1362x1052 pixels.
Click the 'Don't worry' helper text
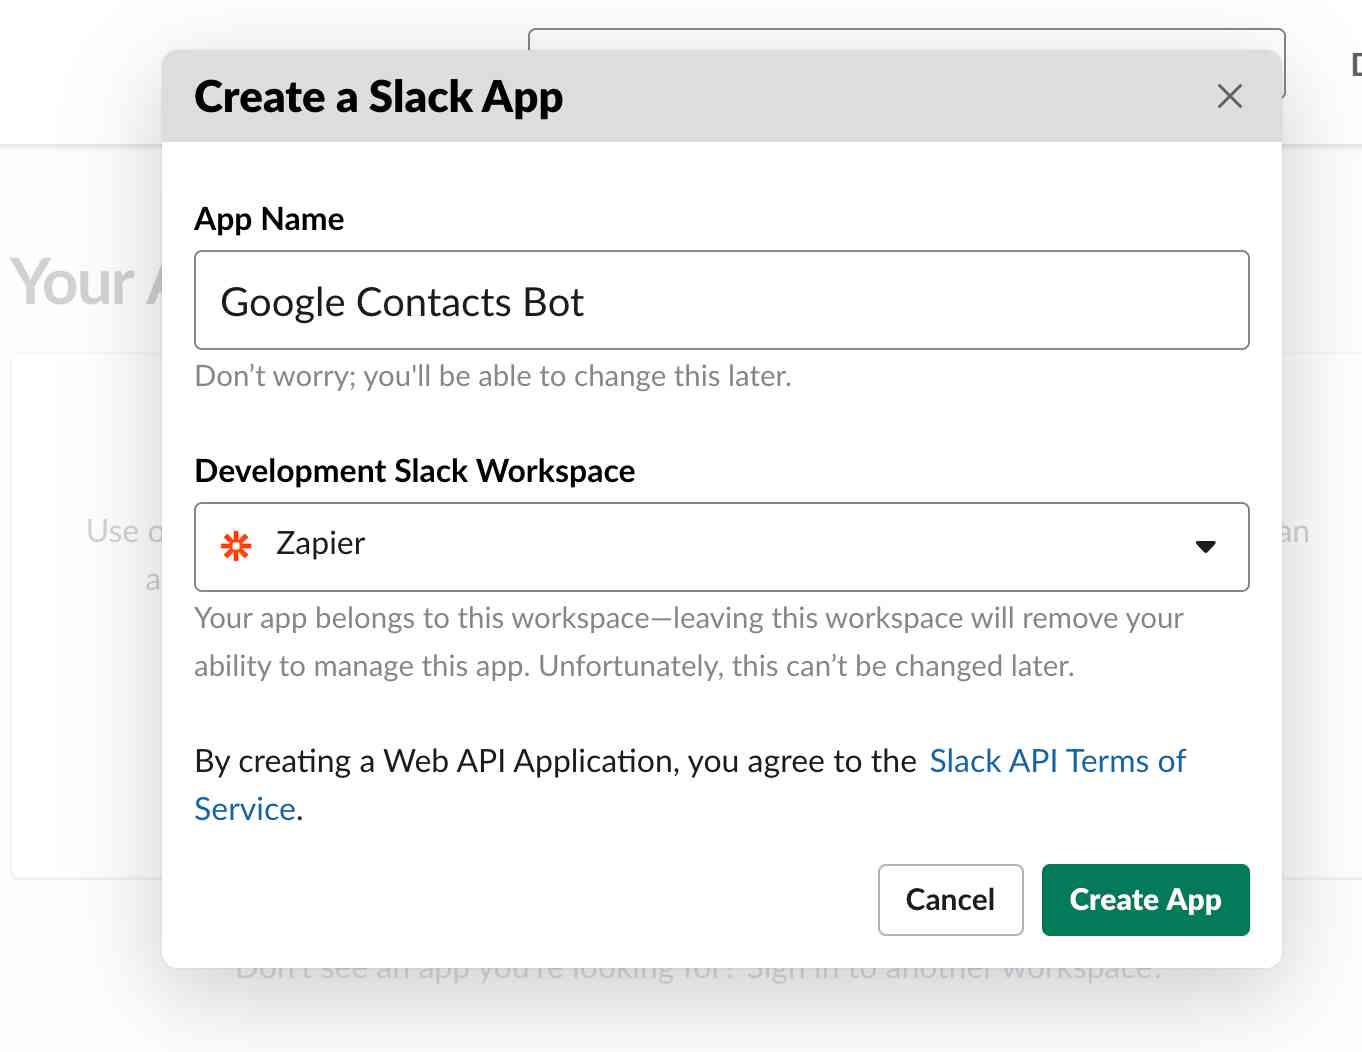point(493,376)
